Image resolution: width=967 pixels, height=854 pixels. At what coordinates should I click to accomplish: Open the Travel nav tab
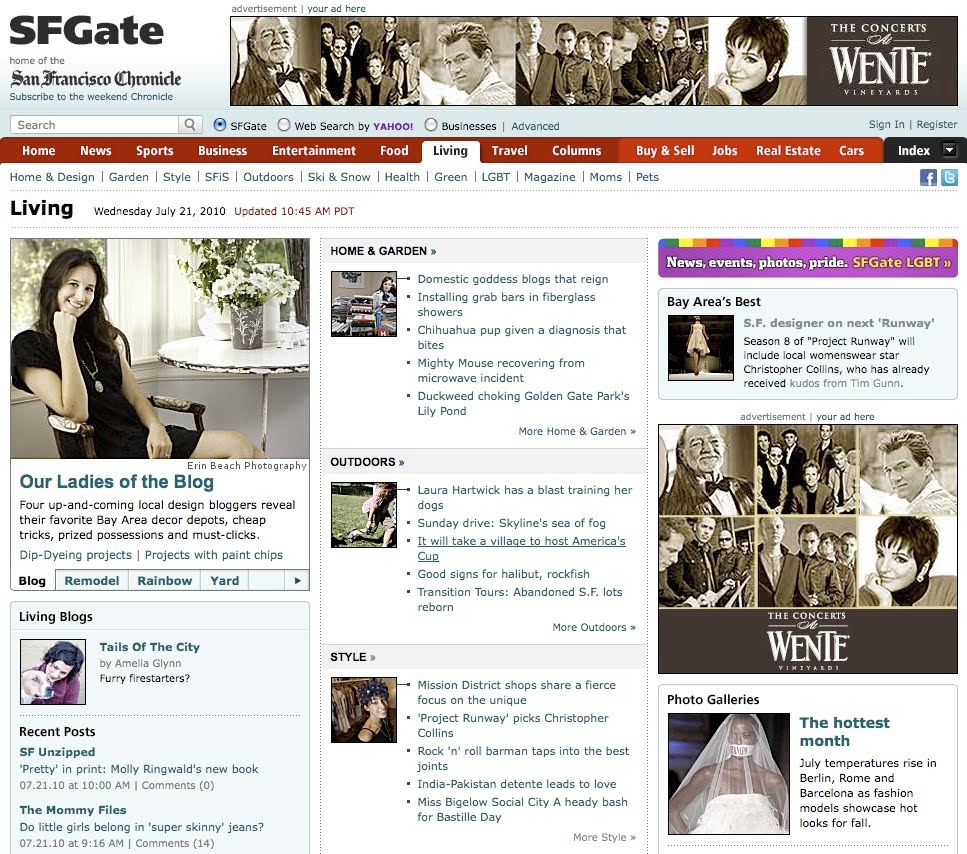509,150
